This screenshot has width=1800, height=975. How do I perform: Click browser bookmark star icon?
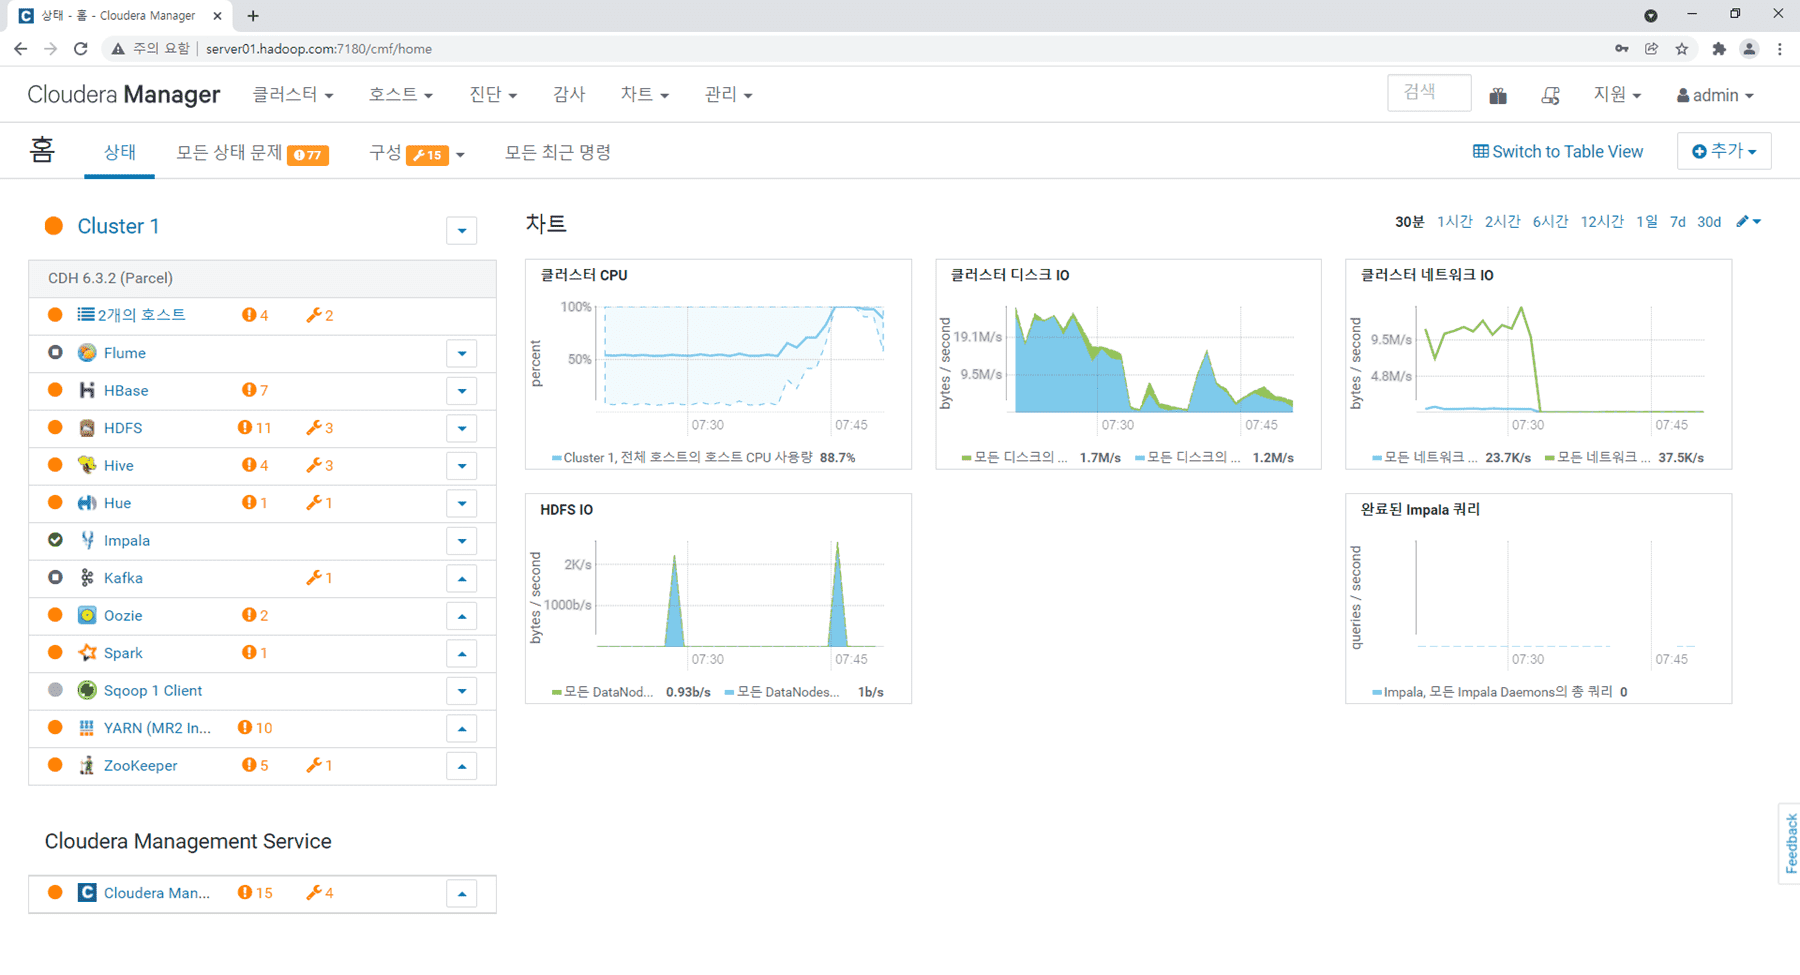[x=1682, y=49]
